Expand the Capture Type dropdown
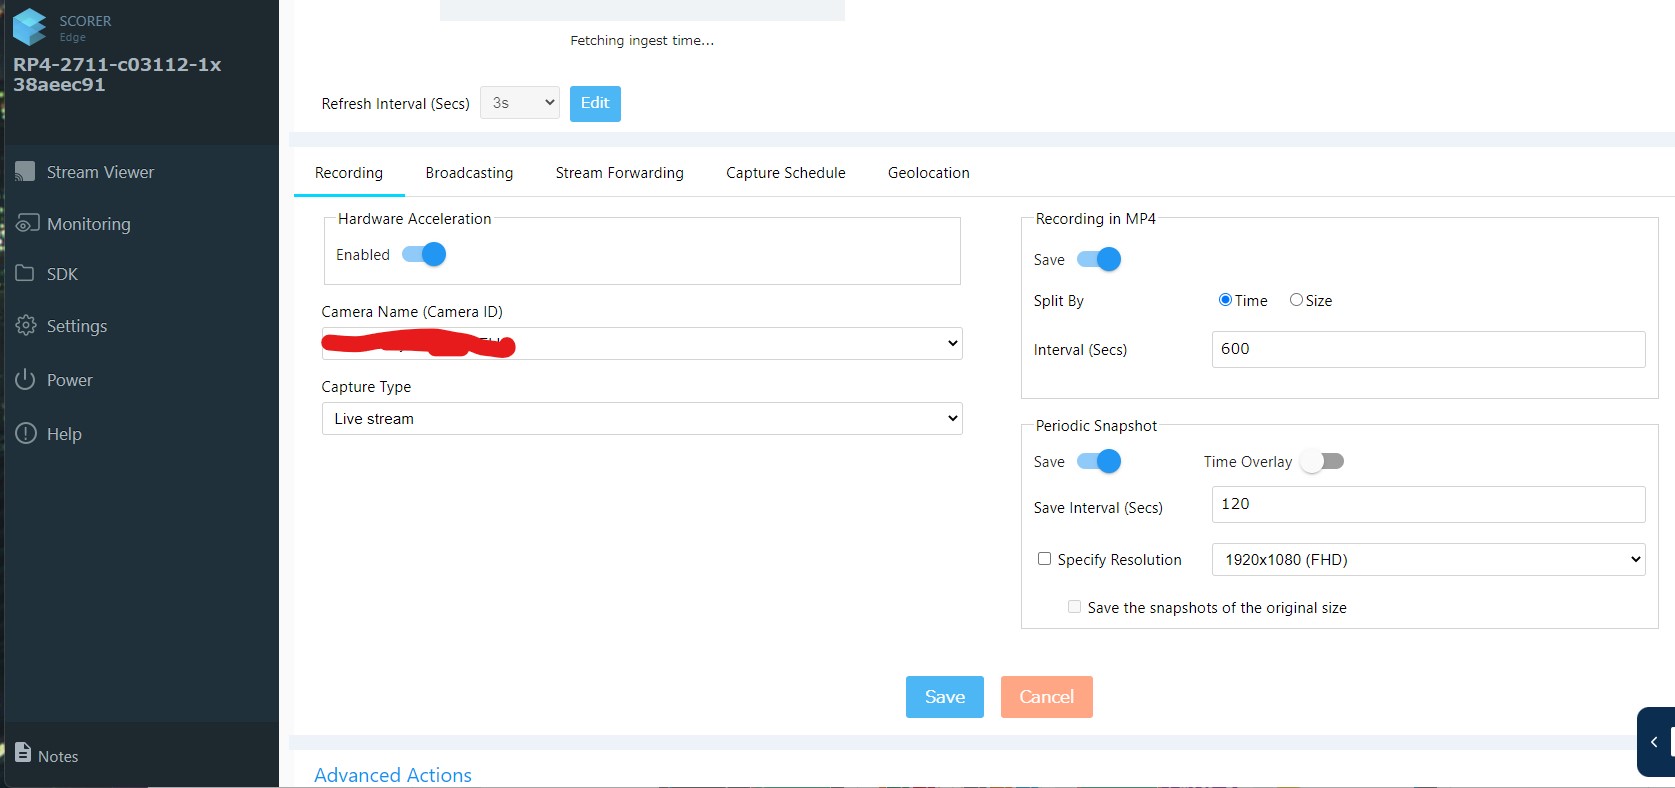 pos(641,419)
